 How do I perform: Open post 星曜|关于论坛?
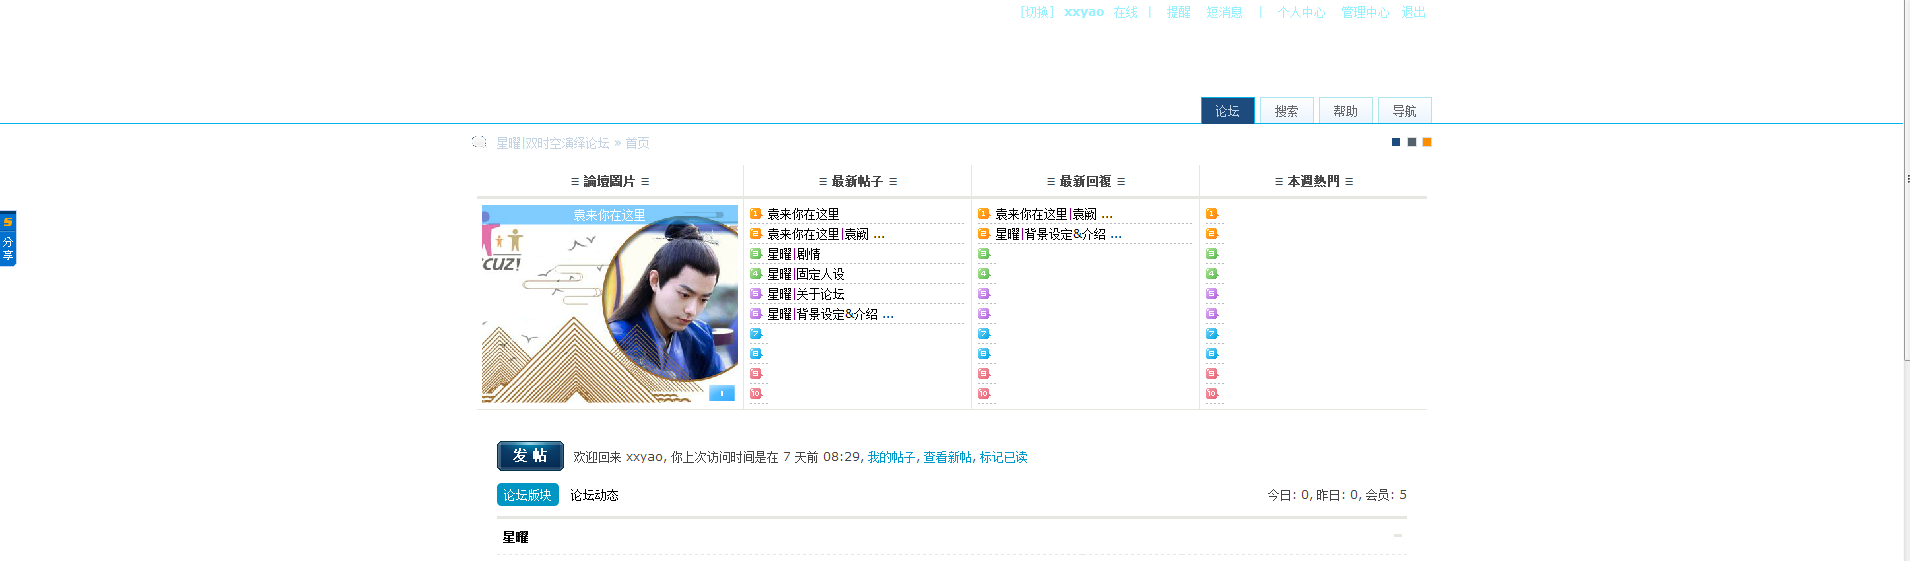point(805,294)
